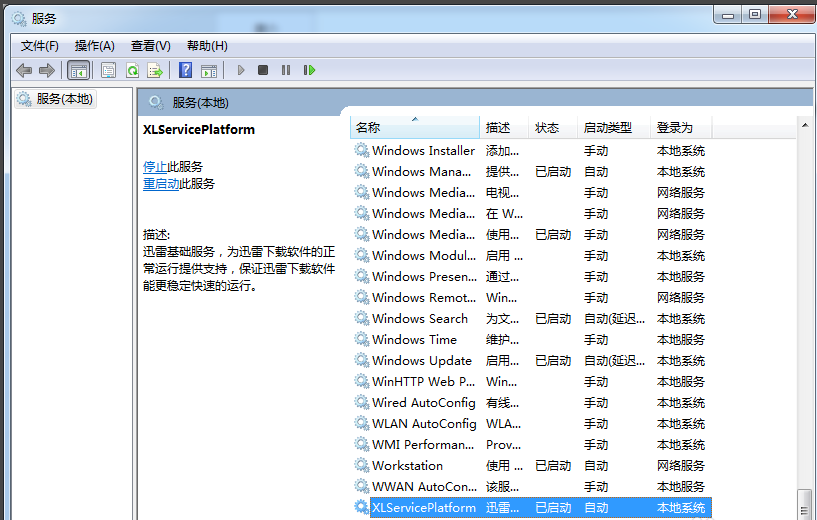Select the Windows Modul... service row
The height and width of the screenshot is (520, 817).
click(531, 255)
